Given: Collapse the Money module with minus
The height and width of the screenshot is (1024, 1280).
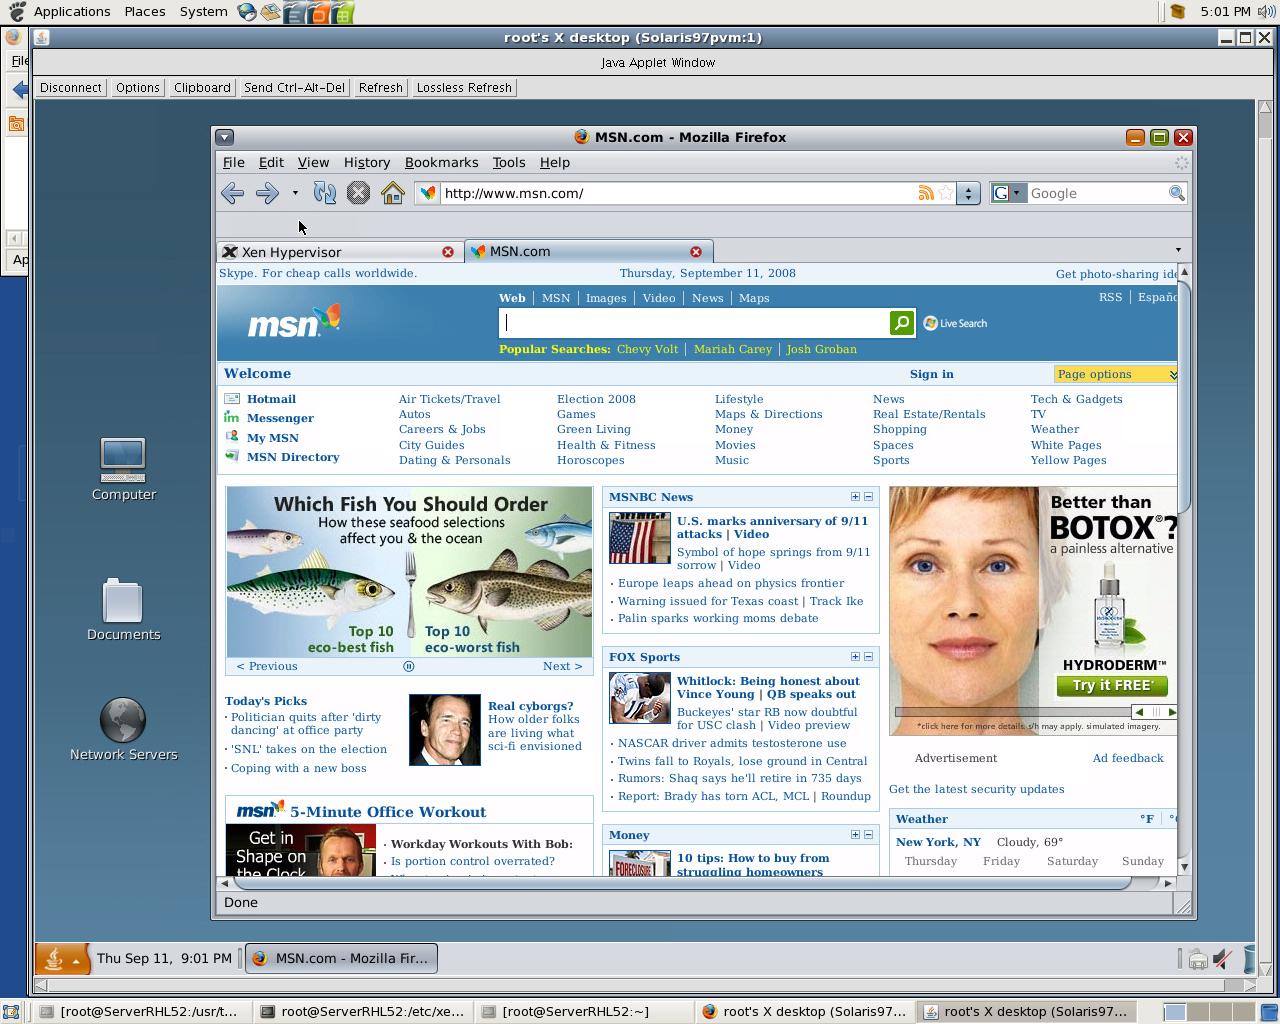Looking at the screenshot, I should pos(868,835).
